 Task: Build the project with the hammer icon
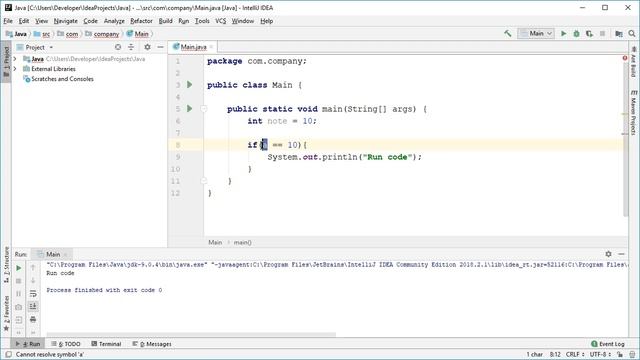pos(507,33)
